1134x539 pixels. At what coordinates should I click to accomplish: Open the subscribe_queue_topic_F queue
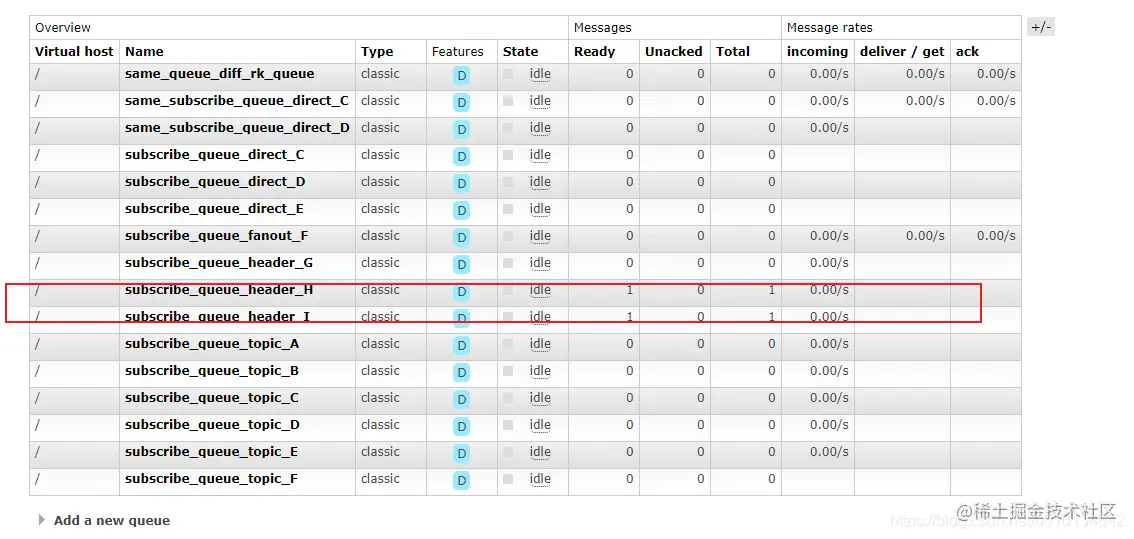[211, 478]
